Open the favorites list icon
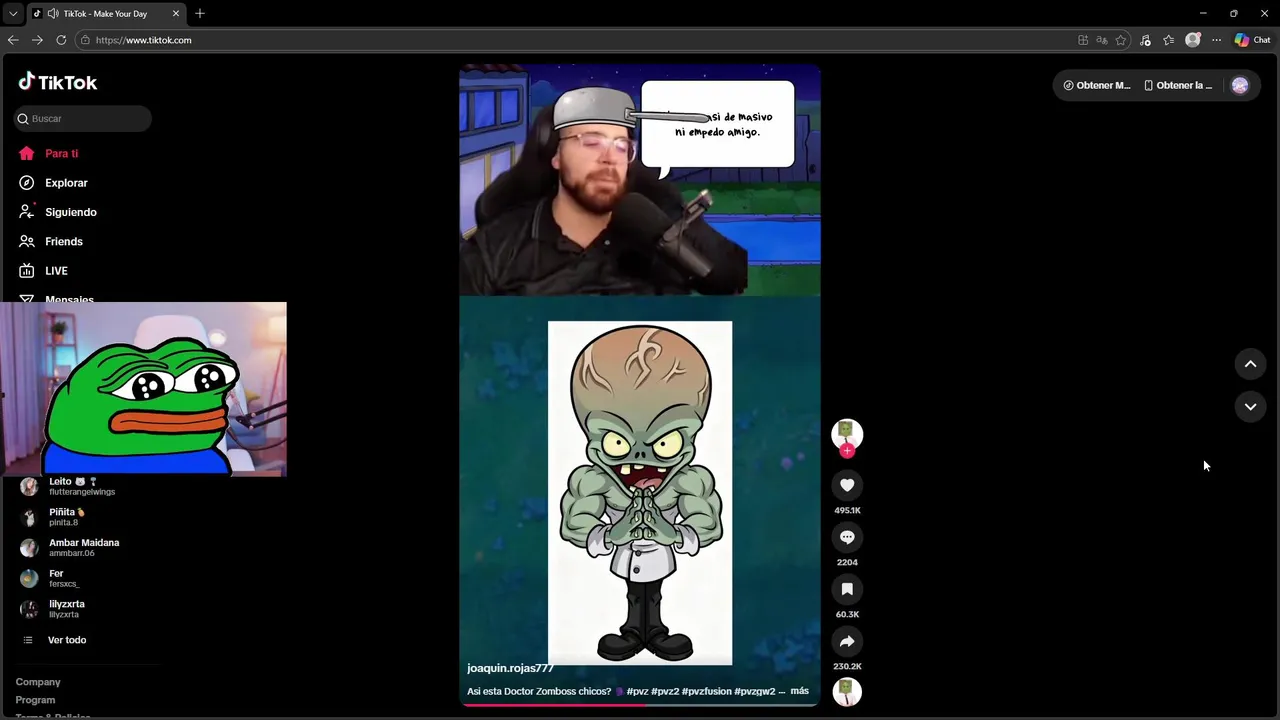This screenshot has height=720, width=1280. point(1169,40)
